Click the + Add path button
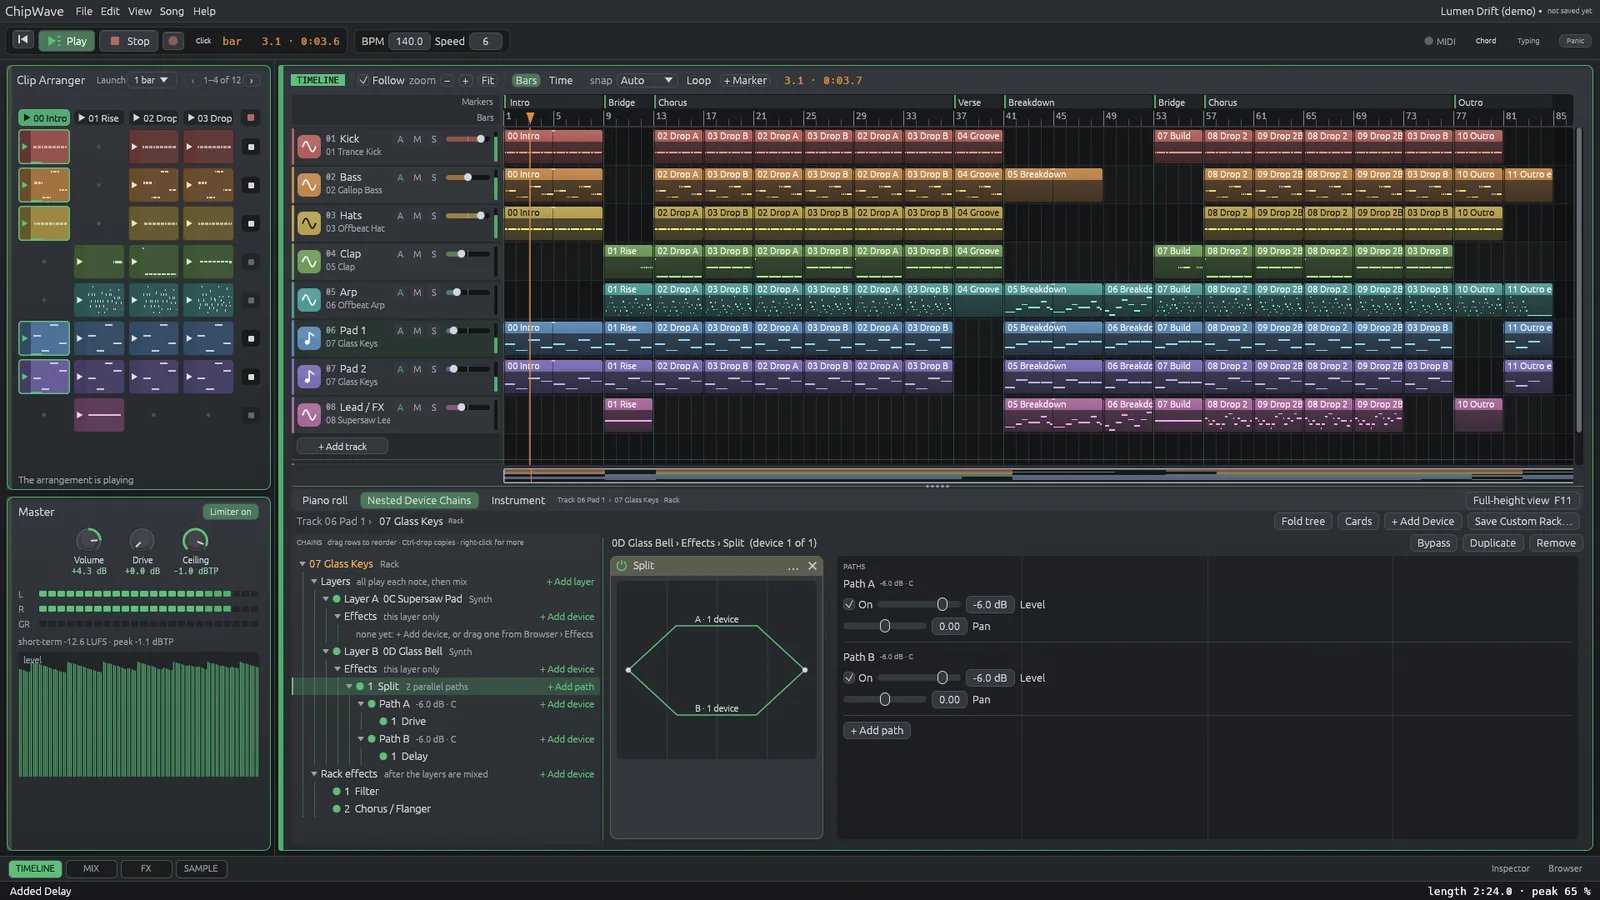Viewport: 1600px width, 900px height. pyautogui.click(x=877, y=731)
